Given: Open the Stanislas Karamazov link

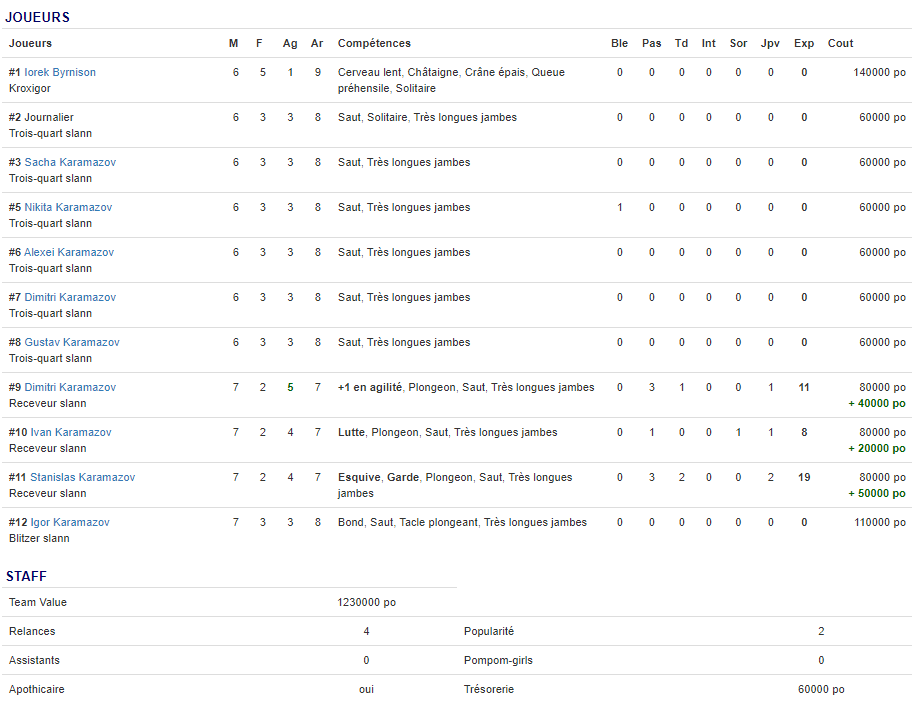Looking at the screenshot, I should tap(82, 477).
